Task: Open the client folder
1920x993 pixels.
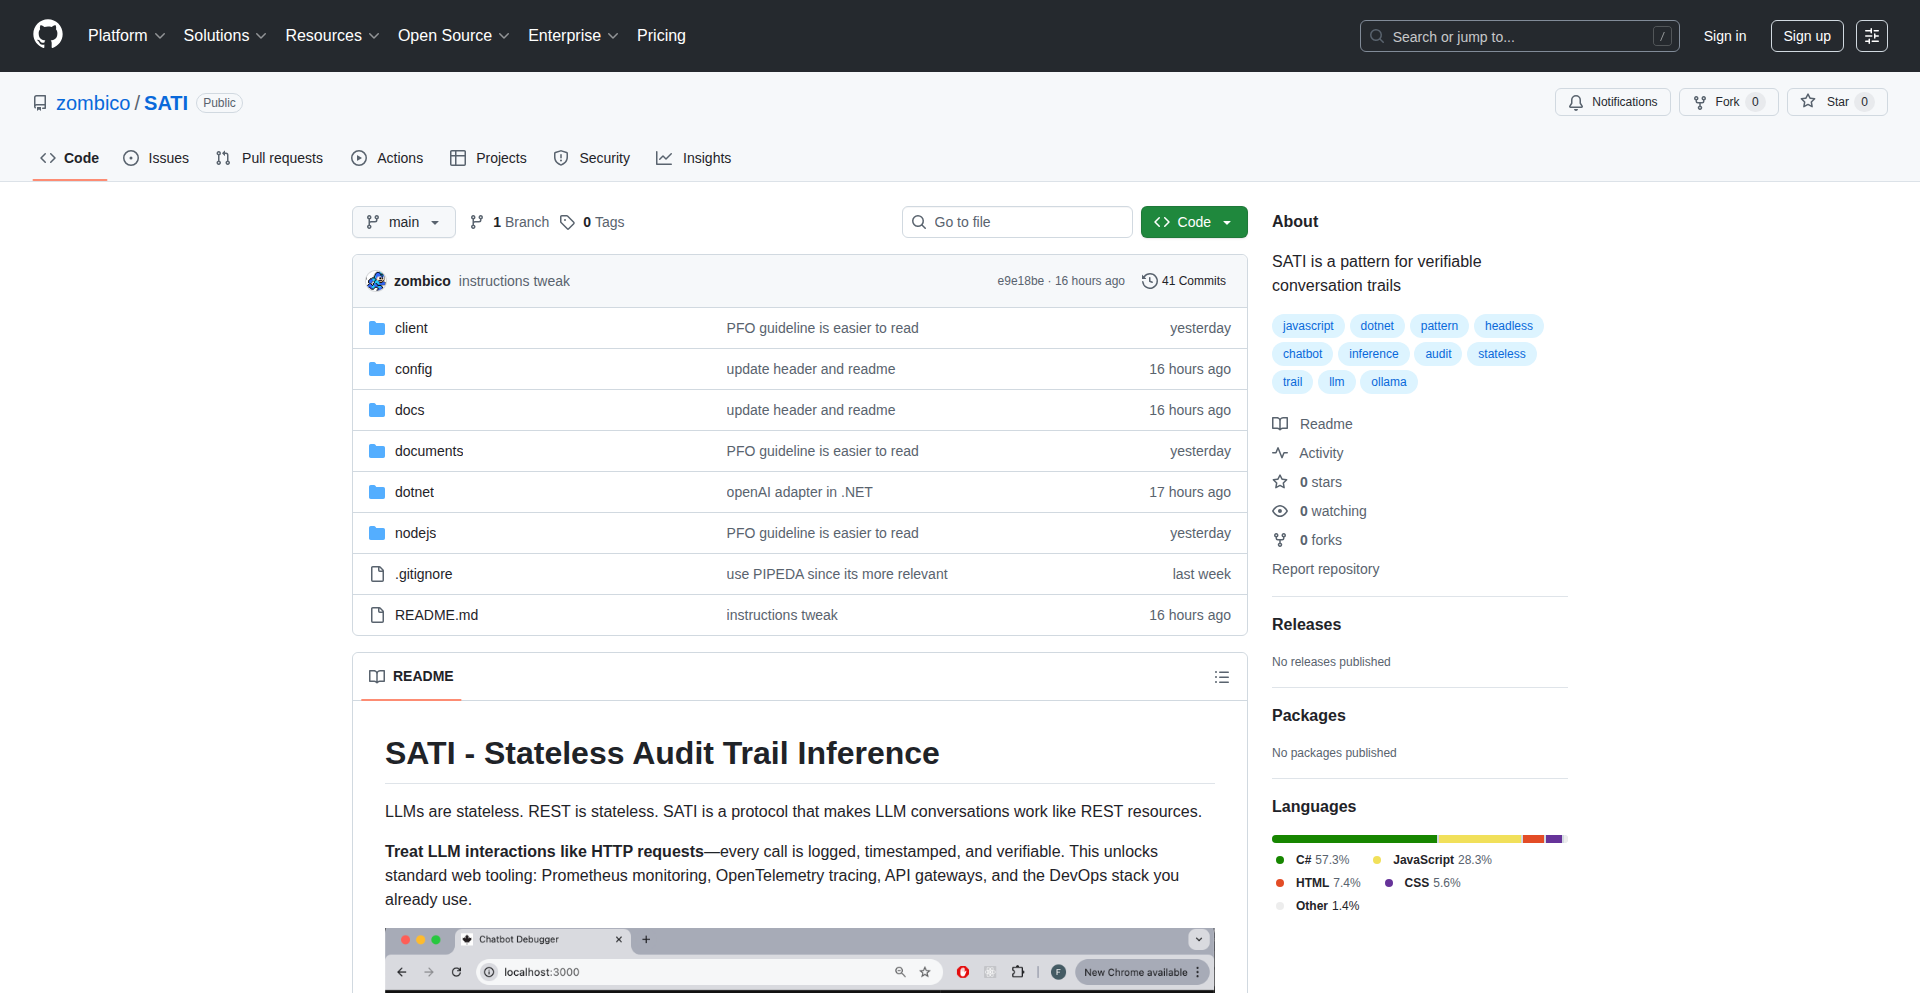Action: coord(410,328)
